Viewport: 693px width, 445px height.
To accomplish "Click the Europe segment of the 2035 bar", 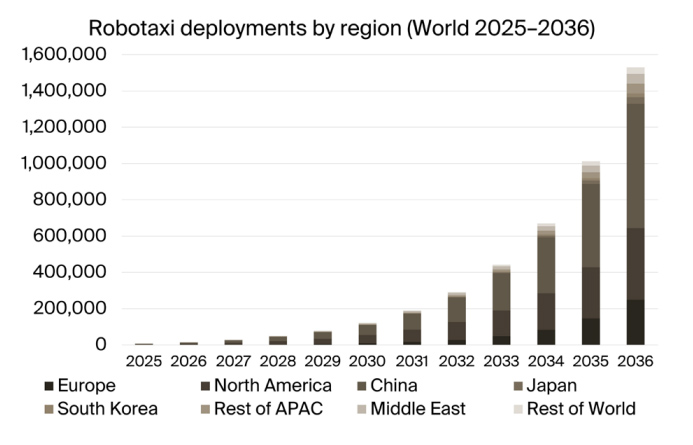I will tap(591, 331).
